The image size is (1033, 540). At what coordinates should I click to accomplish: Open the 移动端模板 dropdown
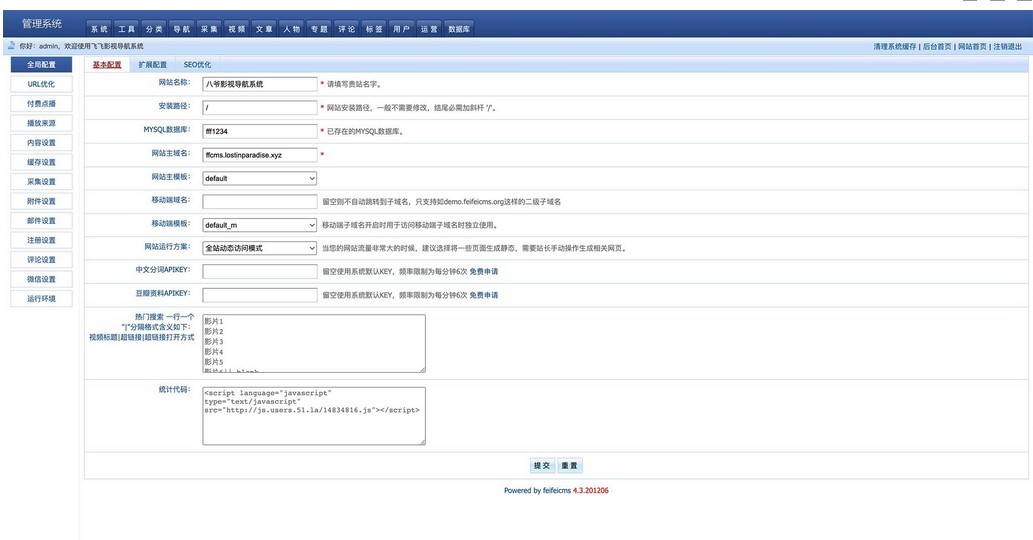(x=260, y=225)
